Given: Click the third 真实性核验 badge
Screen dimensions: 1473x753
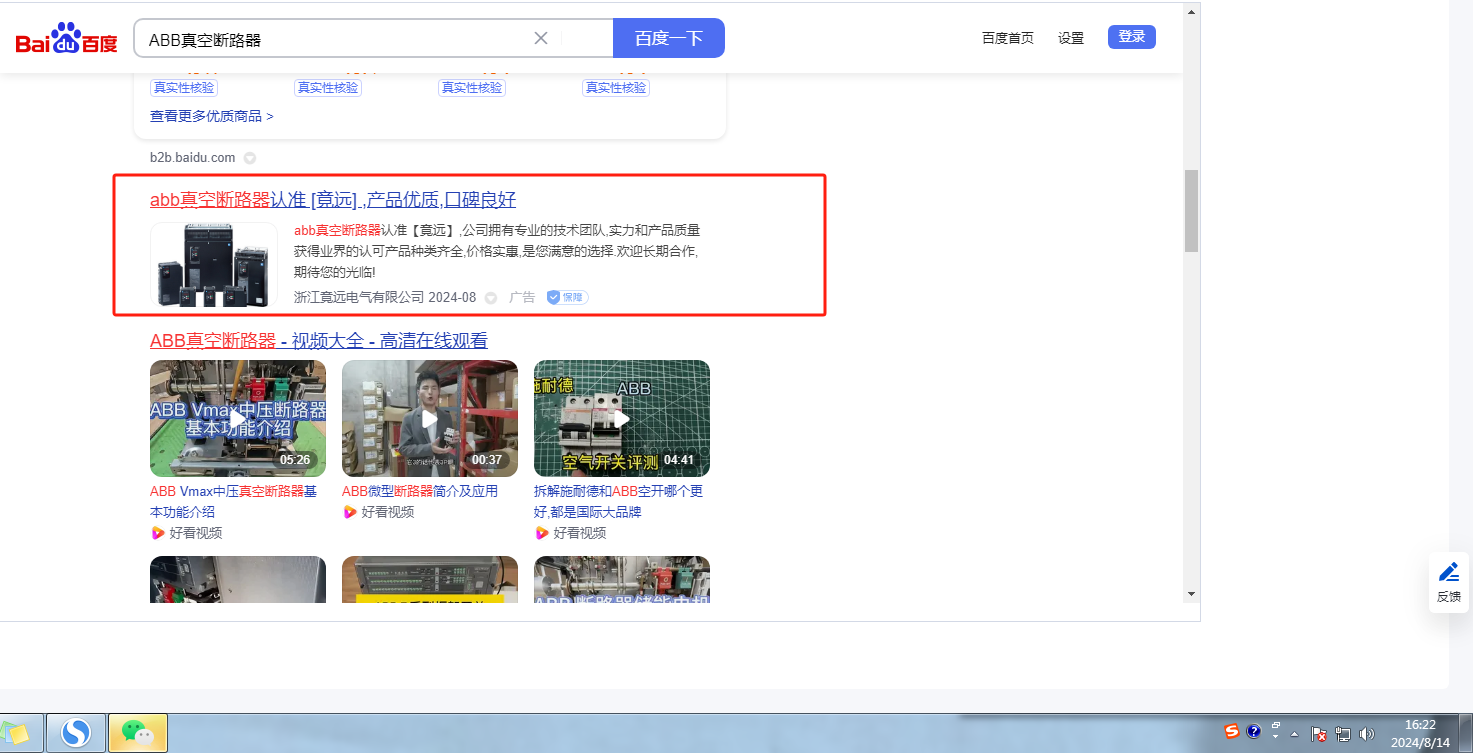Looking at the screenshot, I should tap(472, 88).
